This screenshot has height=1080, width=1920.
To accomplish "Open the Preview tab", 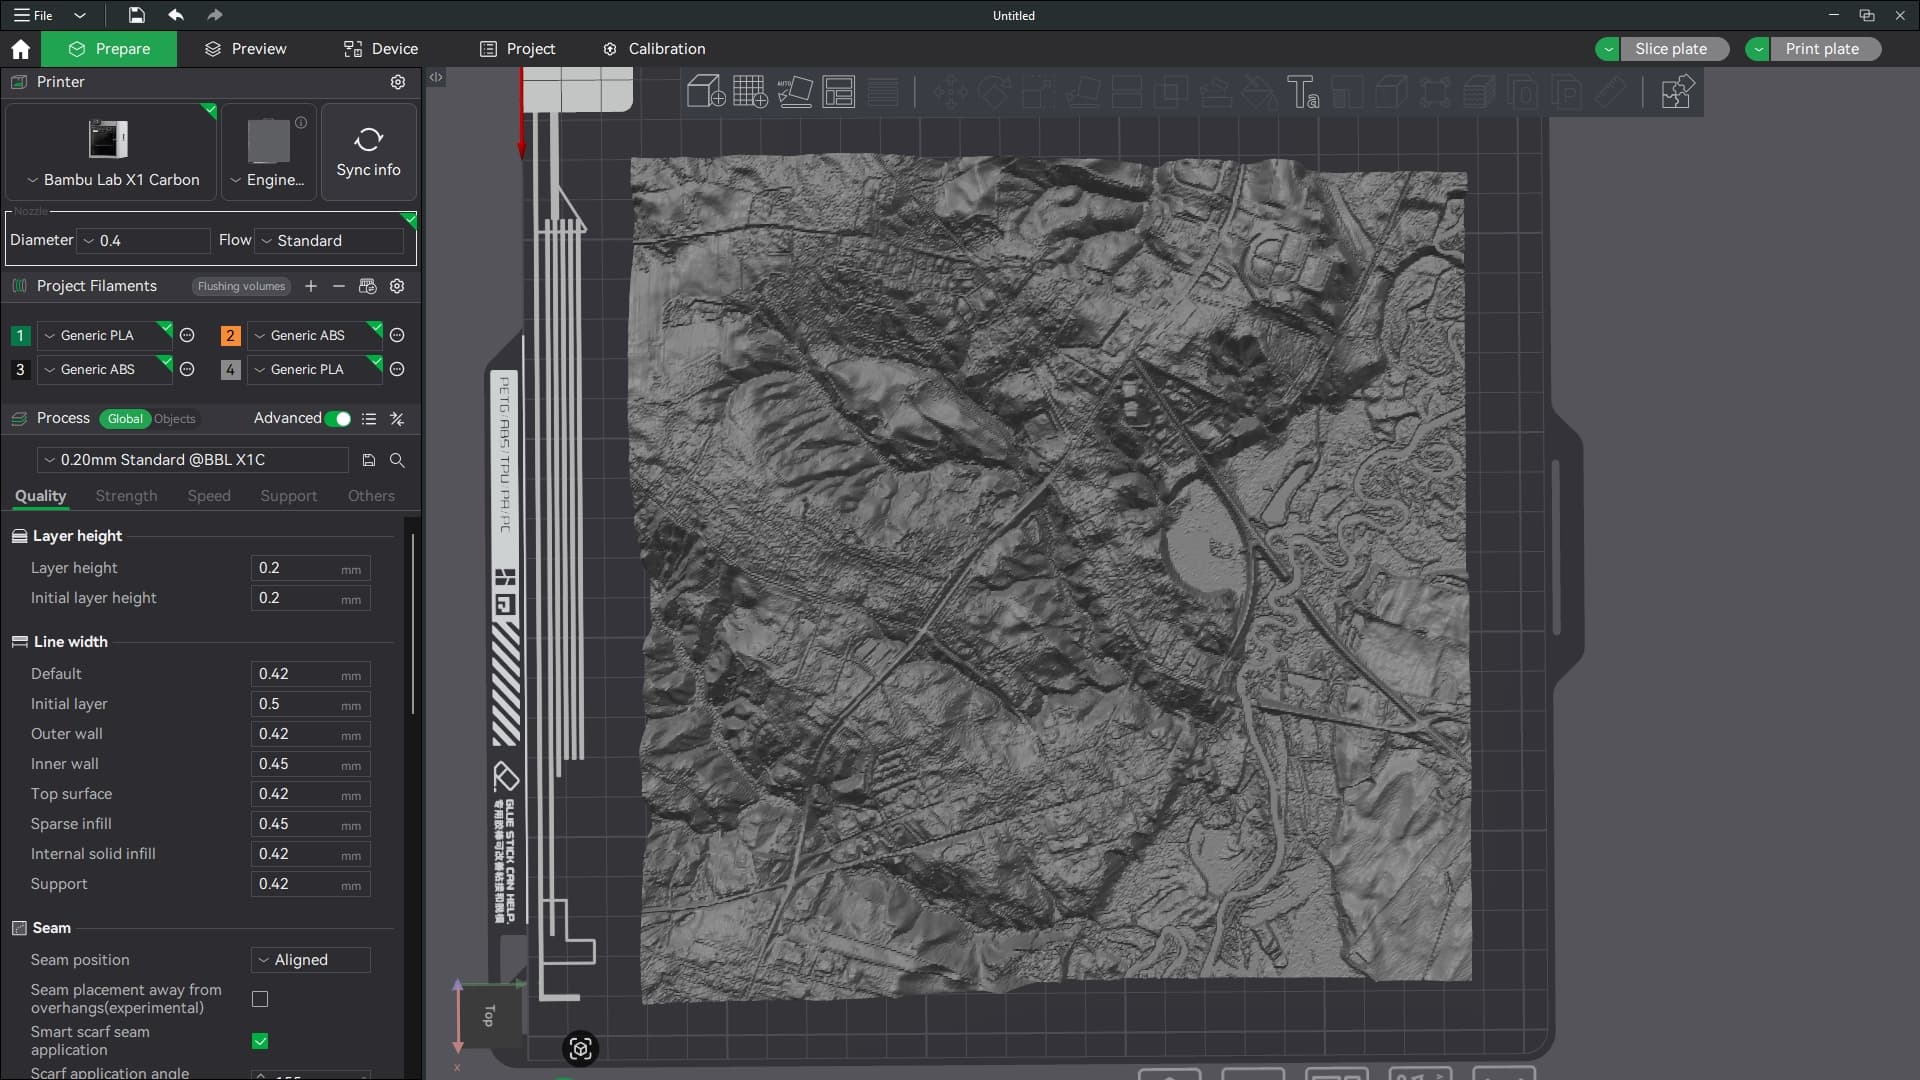I will (245, 49).
